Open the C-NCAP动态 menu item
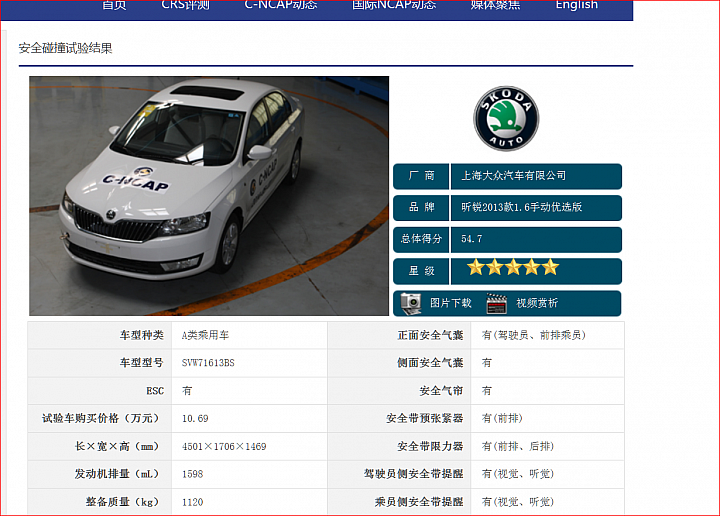The height and width of the screenshot is (516, 720). [281, 5]
